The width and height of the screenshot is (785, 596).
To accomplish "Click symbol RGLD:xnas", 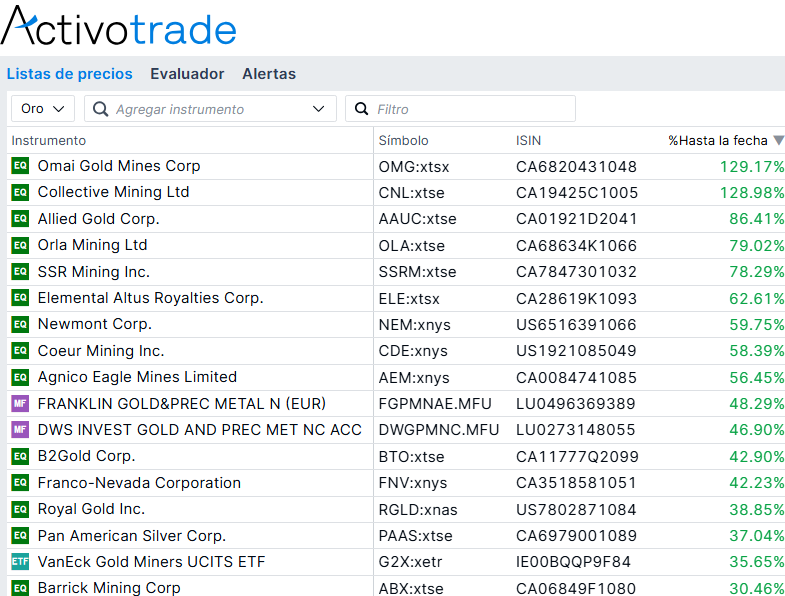I will (x=418, y=510).
